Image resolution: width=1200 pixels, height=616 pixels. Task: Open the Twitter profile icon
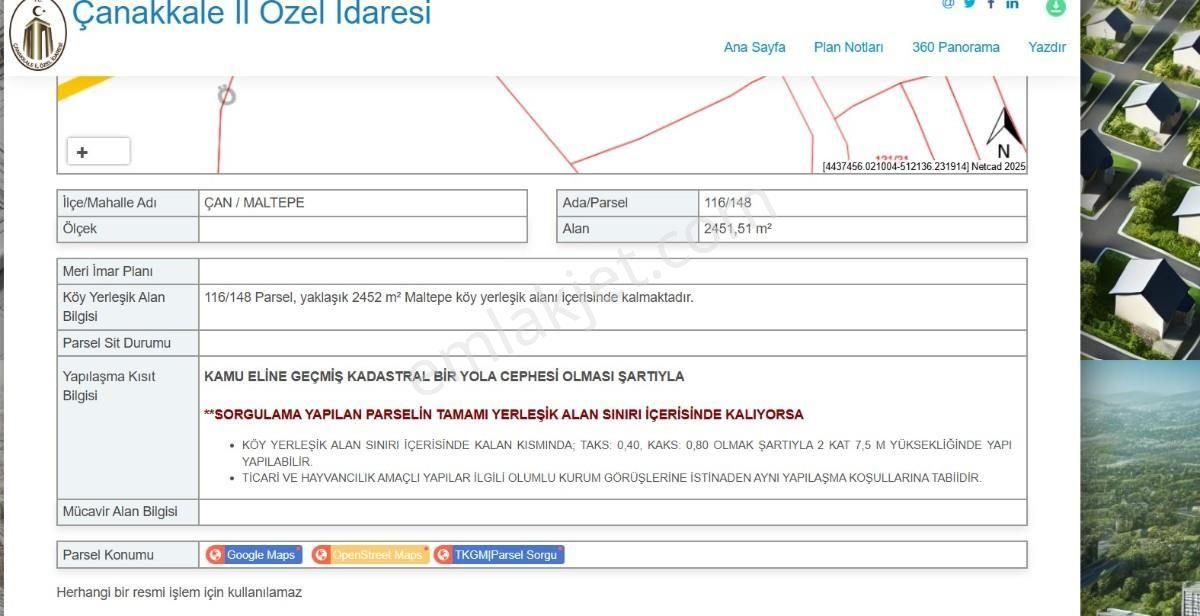pyautogui.click(x=969, y=5)
